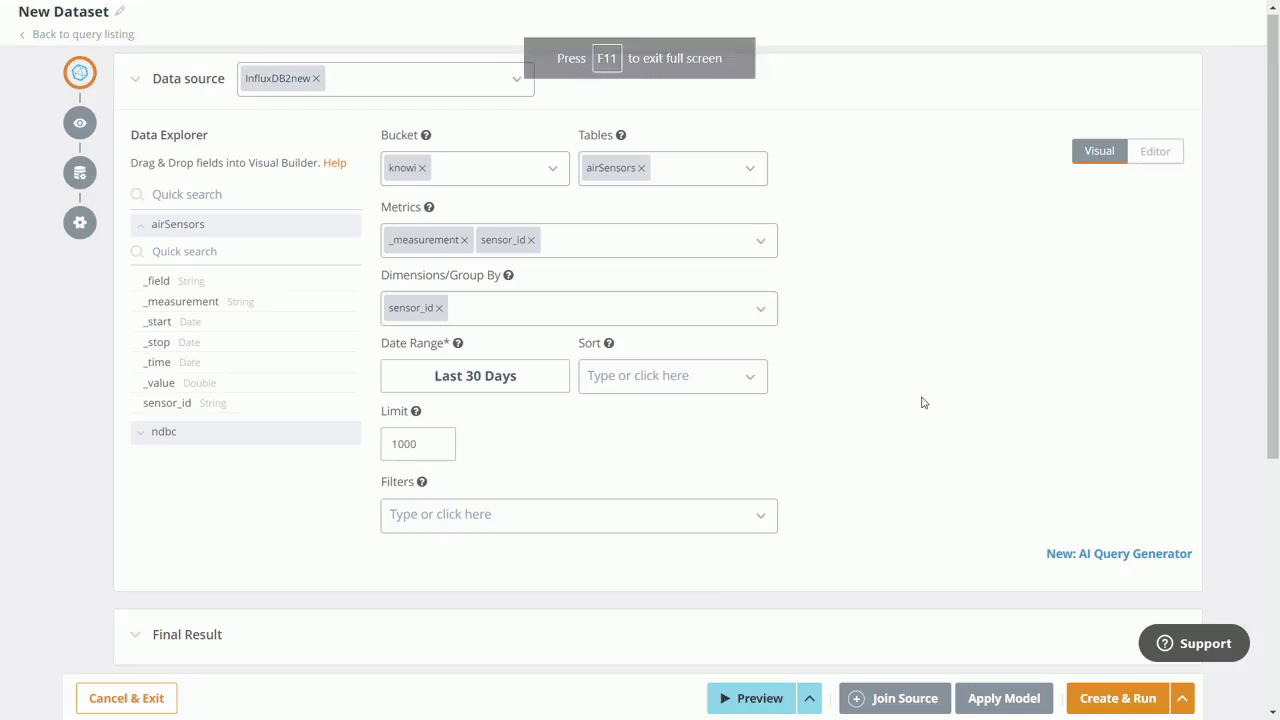The image size is (1280, 720).
Task: Click the Create & Run button
Action: tap(1118, 698)
